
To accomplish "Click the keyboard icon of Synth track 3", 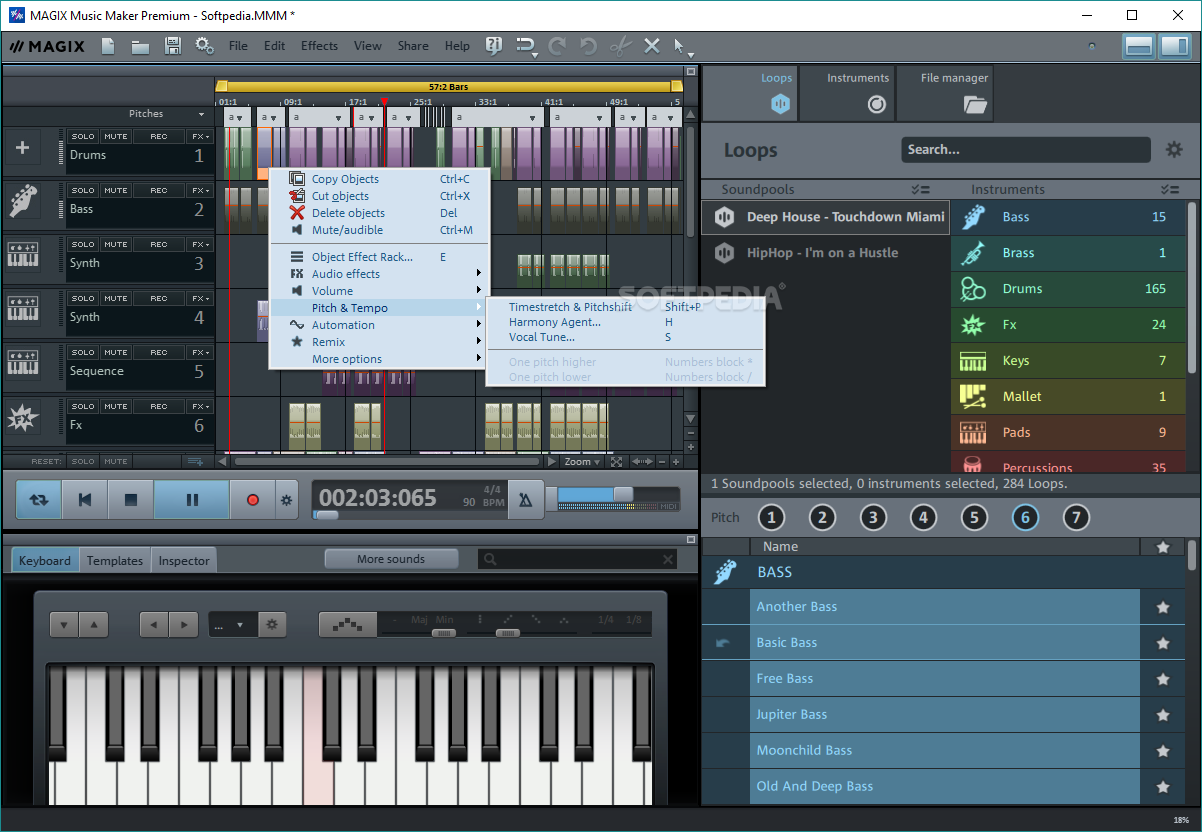I will click(23, 255).
